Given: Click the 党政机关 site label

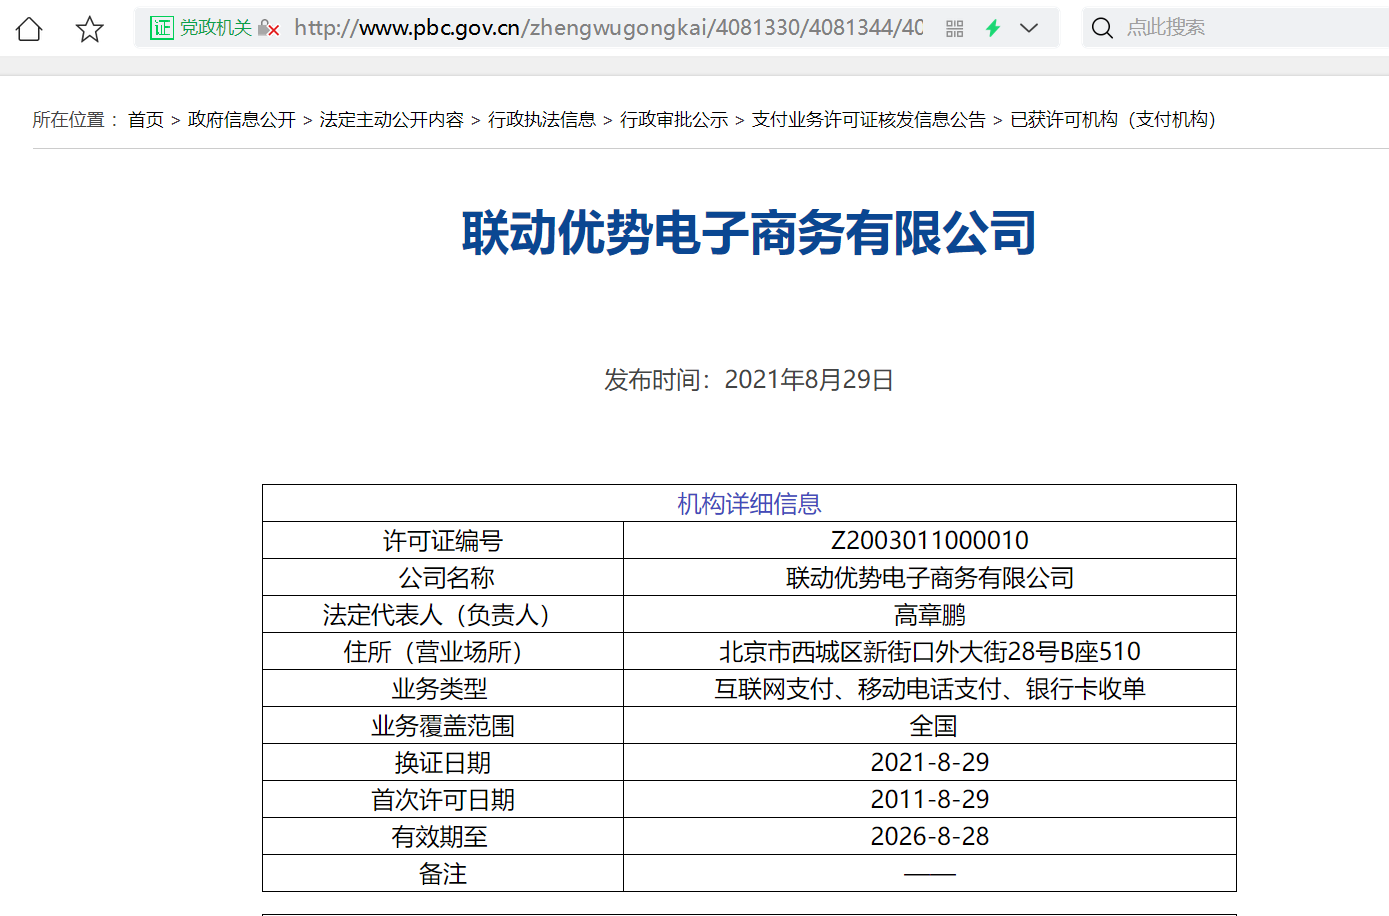Looking at the screenshot, I should 216,28.
